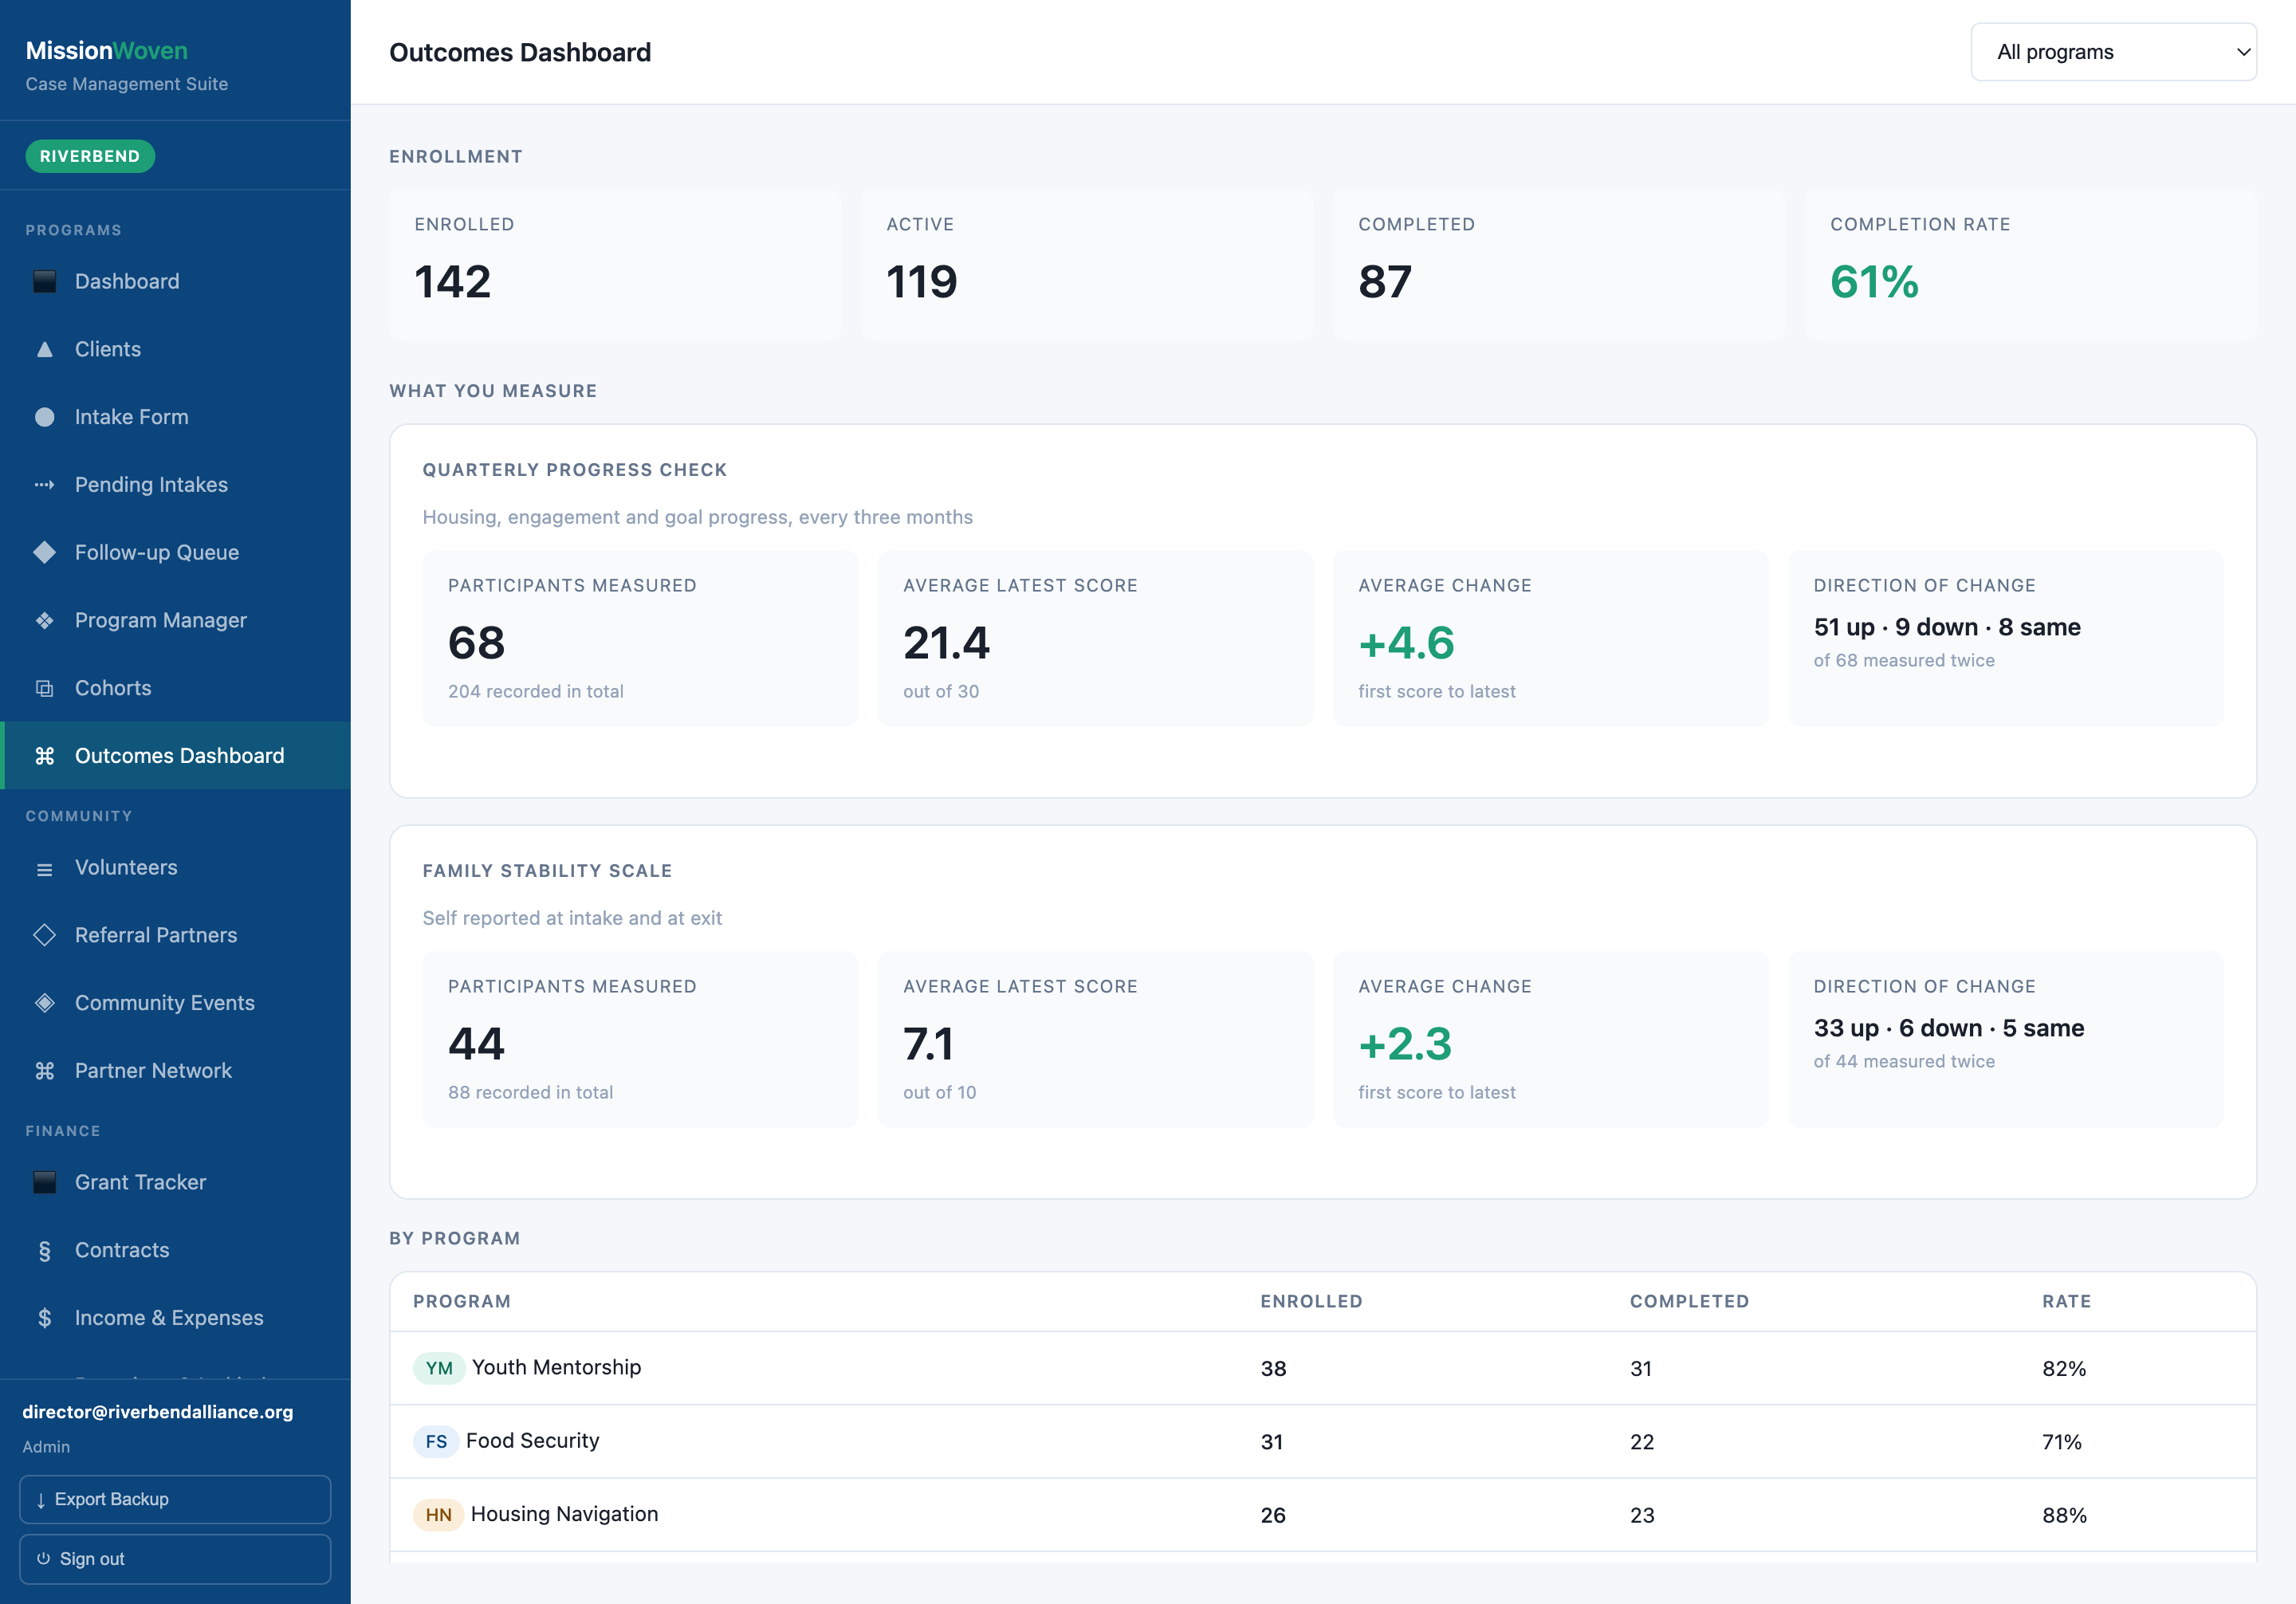Click the Sign out button
Image resolution: width=2296 pixels, height=1604 pixels.
tap(175, 1560)
